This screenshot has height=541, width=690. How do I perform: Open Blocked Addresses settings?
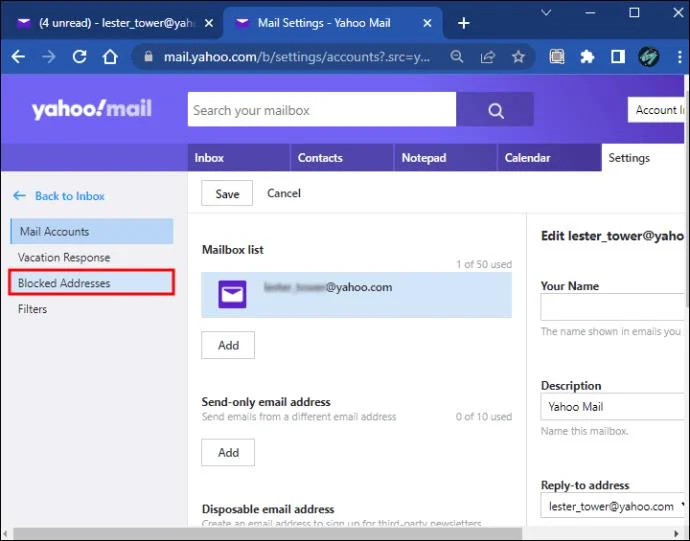pyautogui.click(x=92, y=282)
